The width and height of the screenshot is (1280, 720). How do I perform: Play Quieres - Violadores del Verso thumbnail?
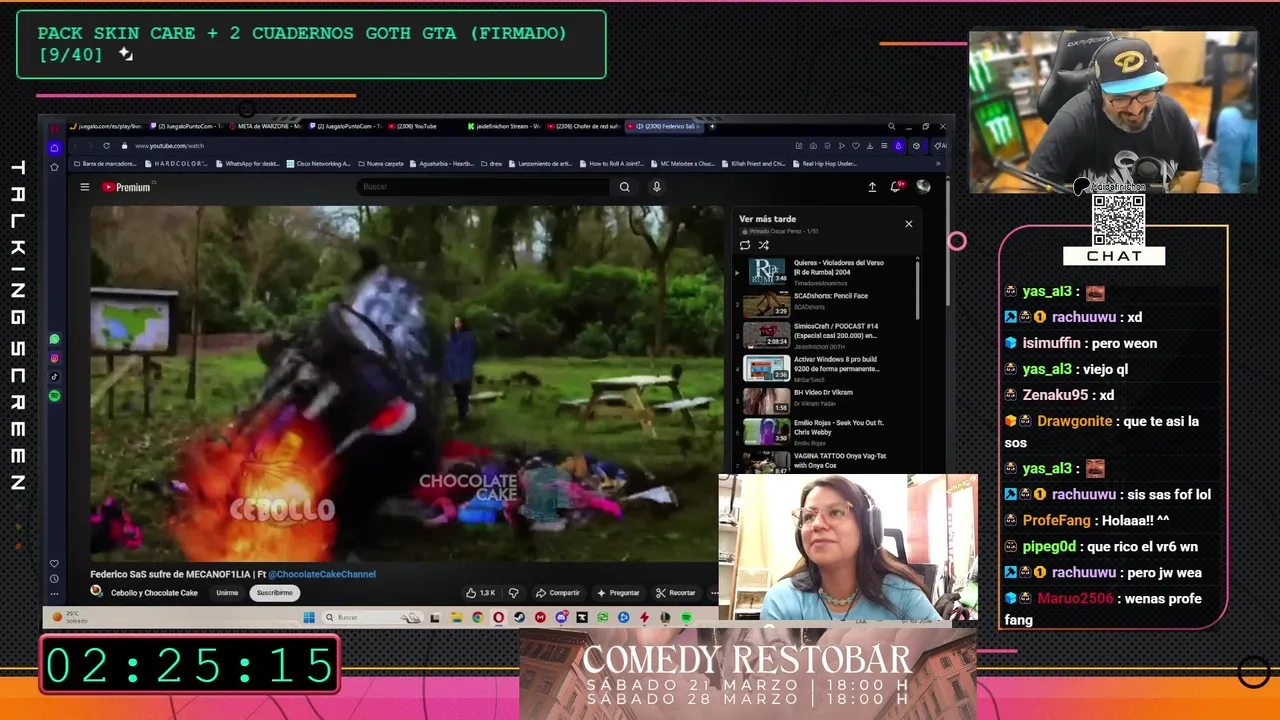tap(767, 271)
